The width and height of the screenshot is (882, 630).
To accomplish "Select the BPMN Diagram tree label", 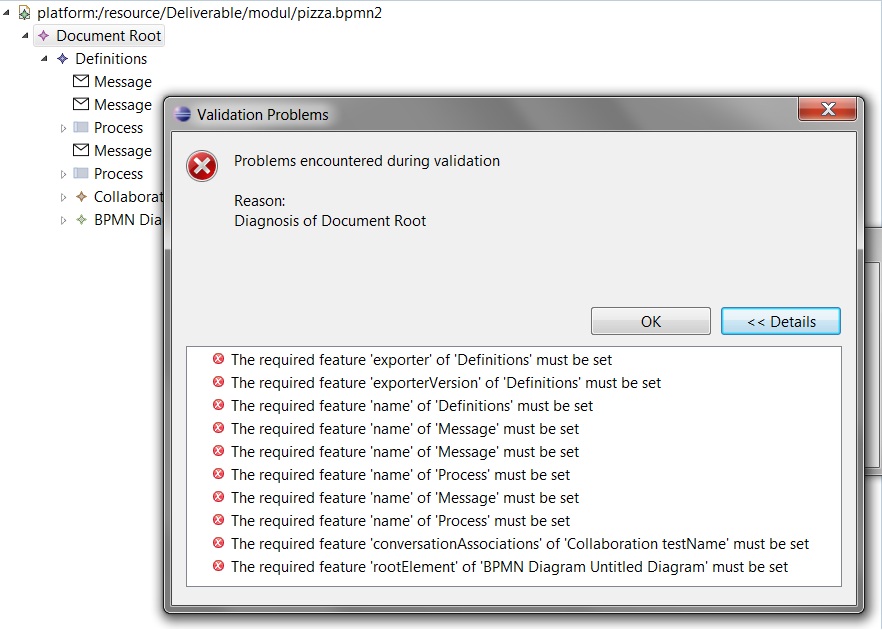I will 128,220.
